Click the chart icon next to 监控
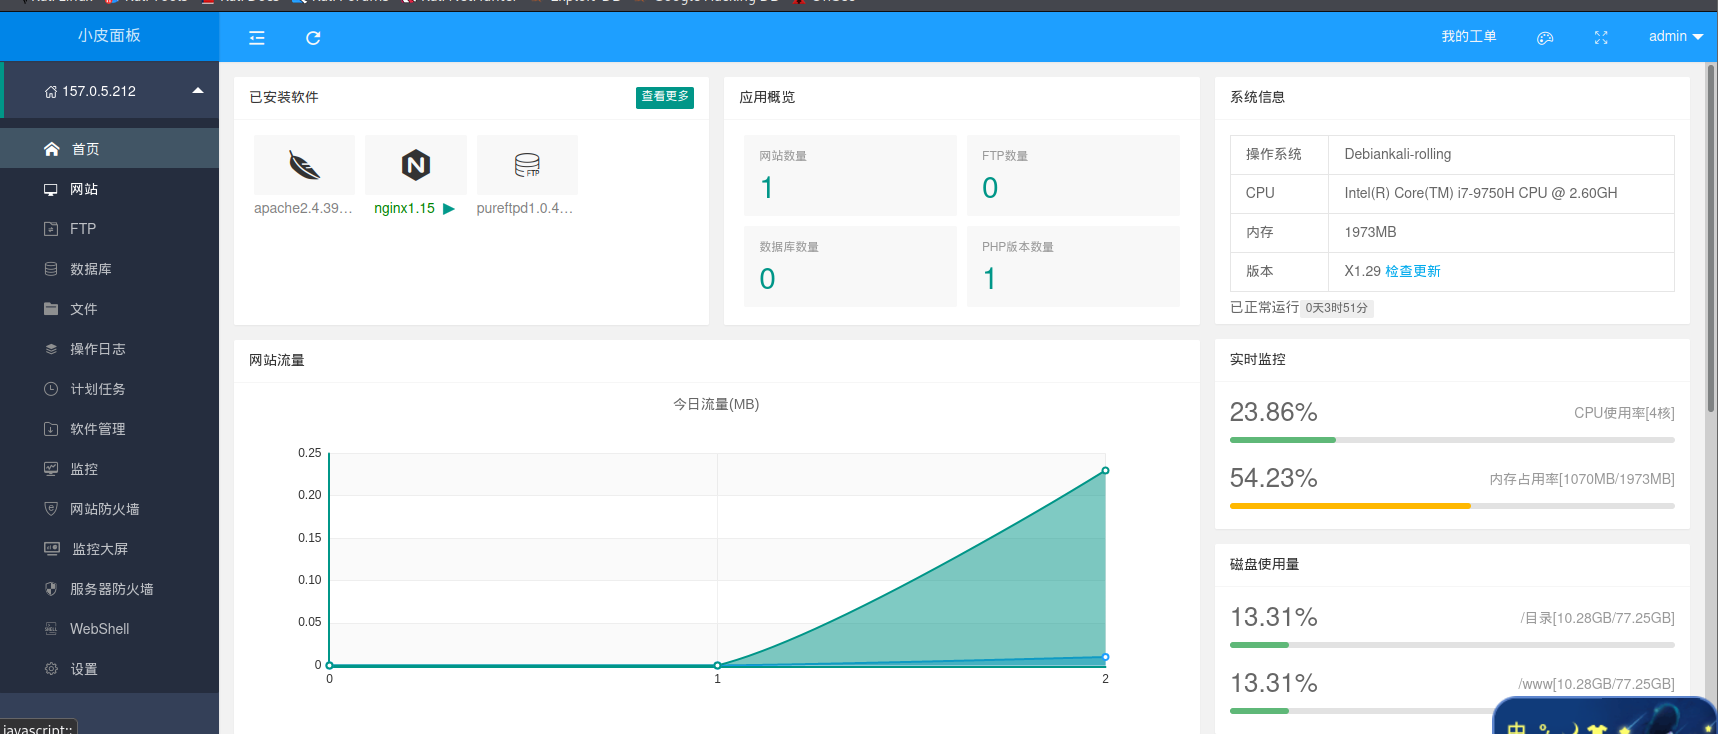 point(51,469)
